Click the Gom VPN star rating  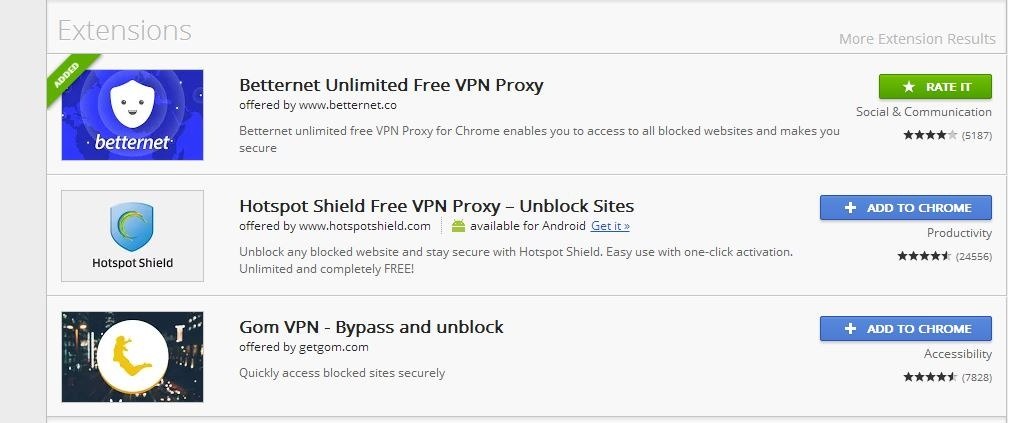(930, 377)
